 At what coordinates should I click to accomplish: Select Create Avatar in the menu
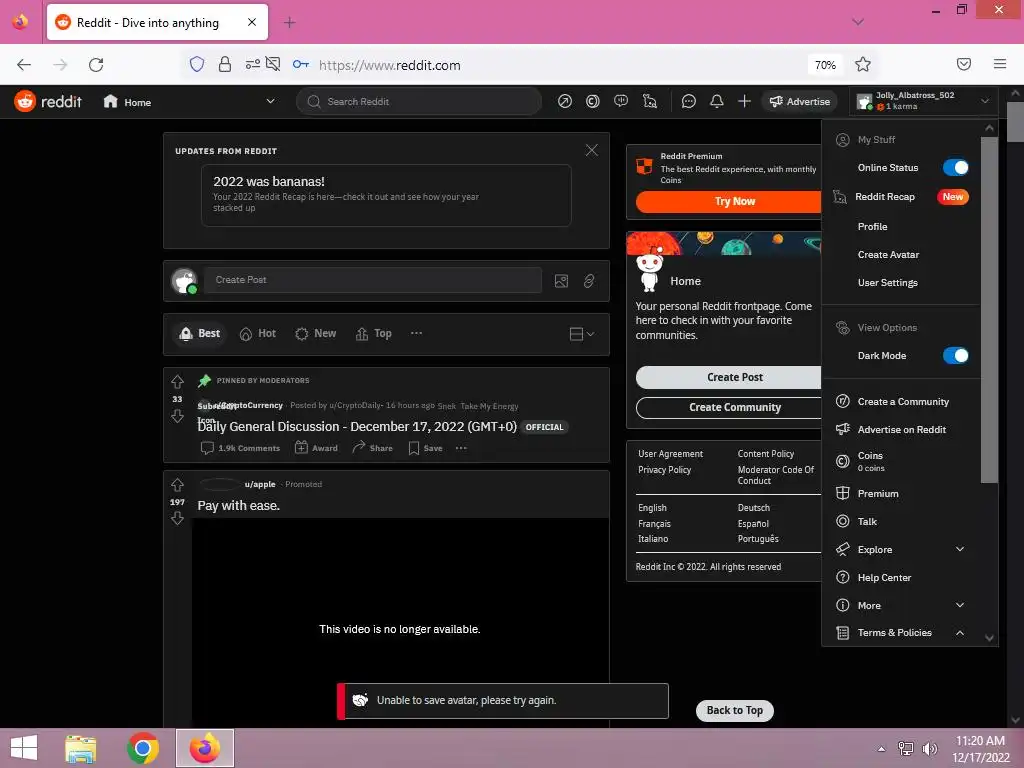[888, 255]
